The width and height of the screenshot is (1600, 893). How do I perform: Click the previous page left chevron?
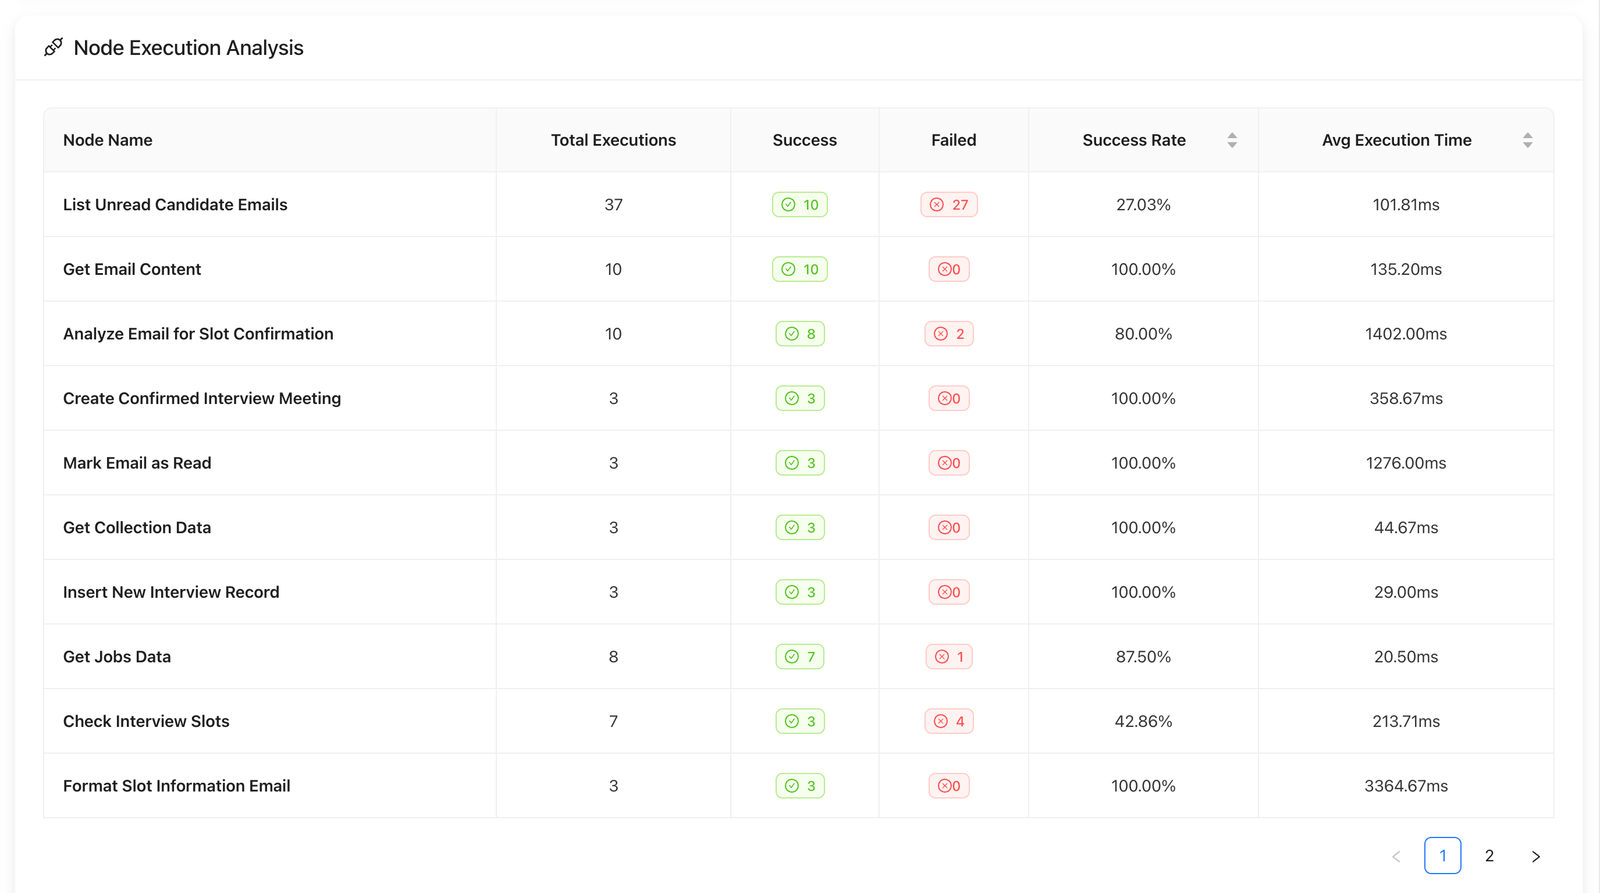1396,856
